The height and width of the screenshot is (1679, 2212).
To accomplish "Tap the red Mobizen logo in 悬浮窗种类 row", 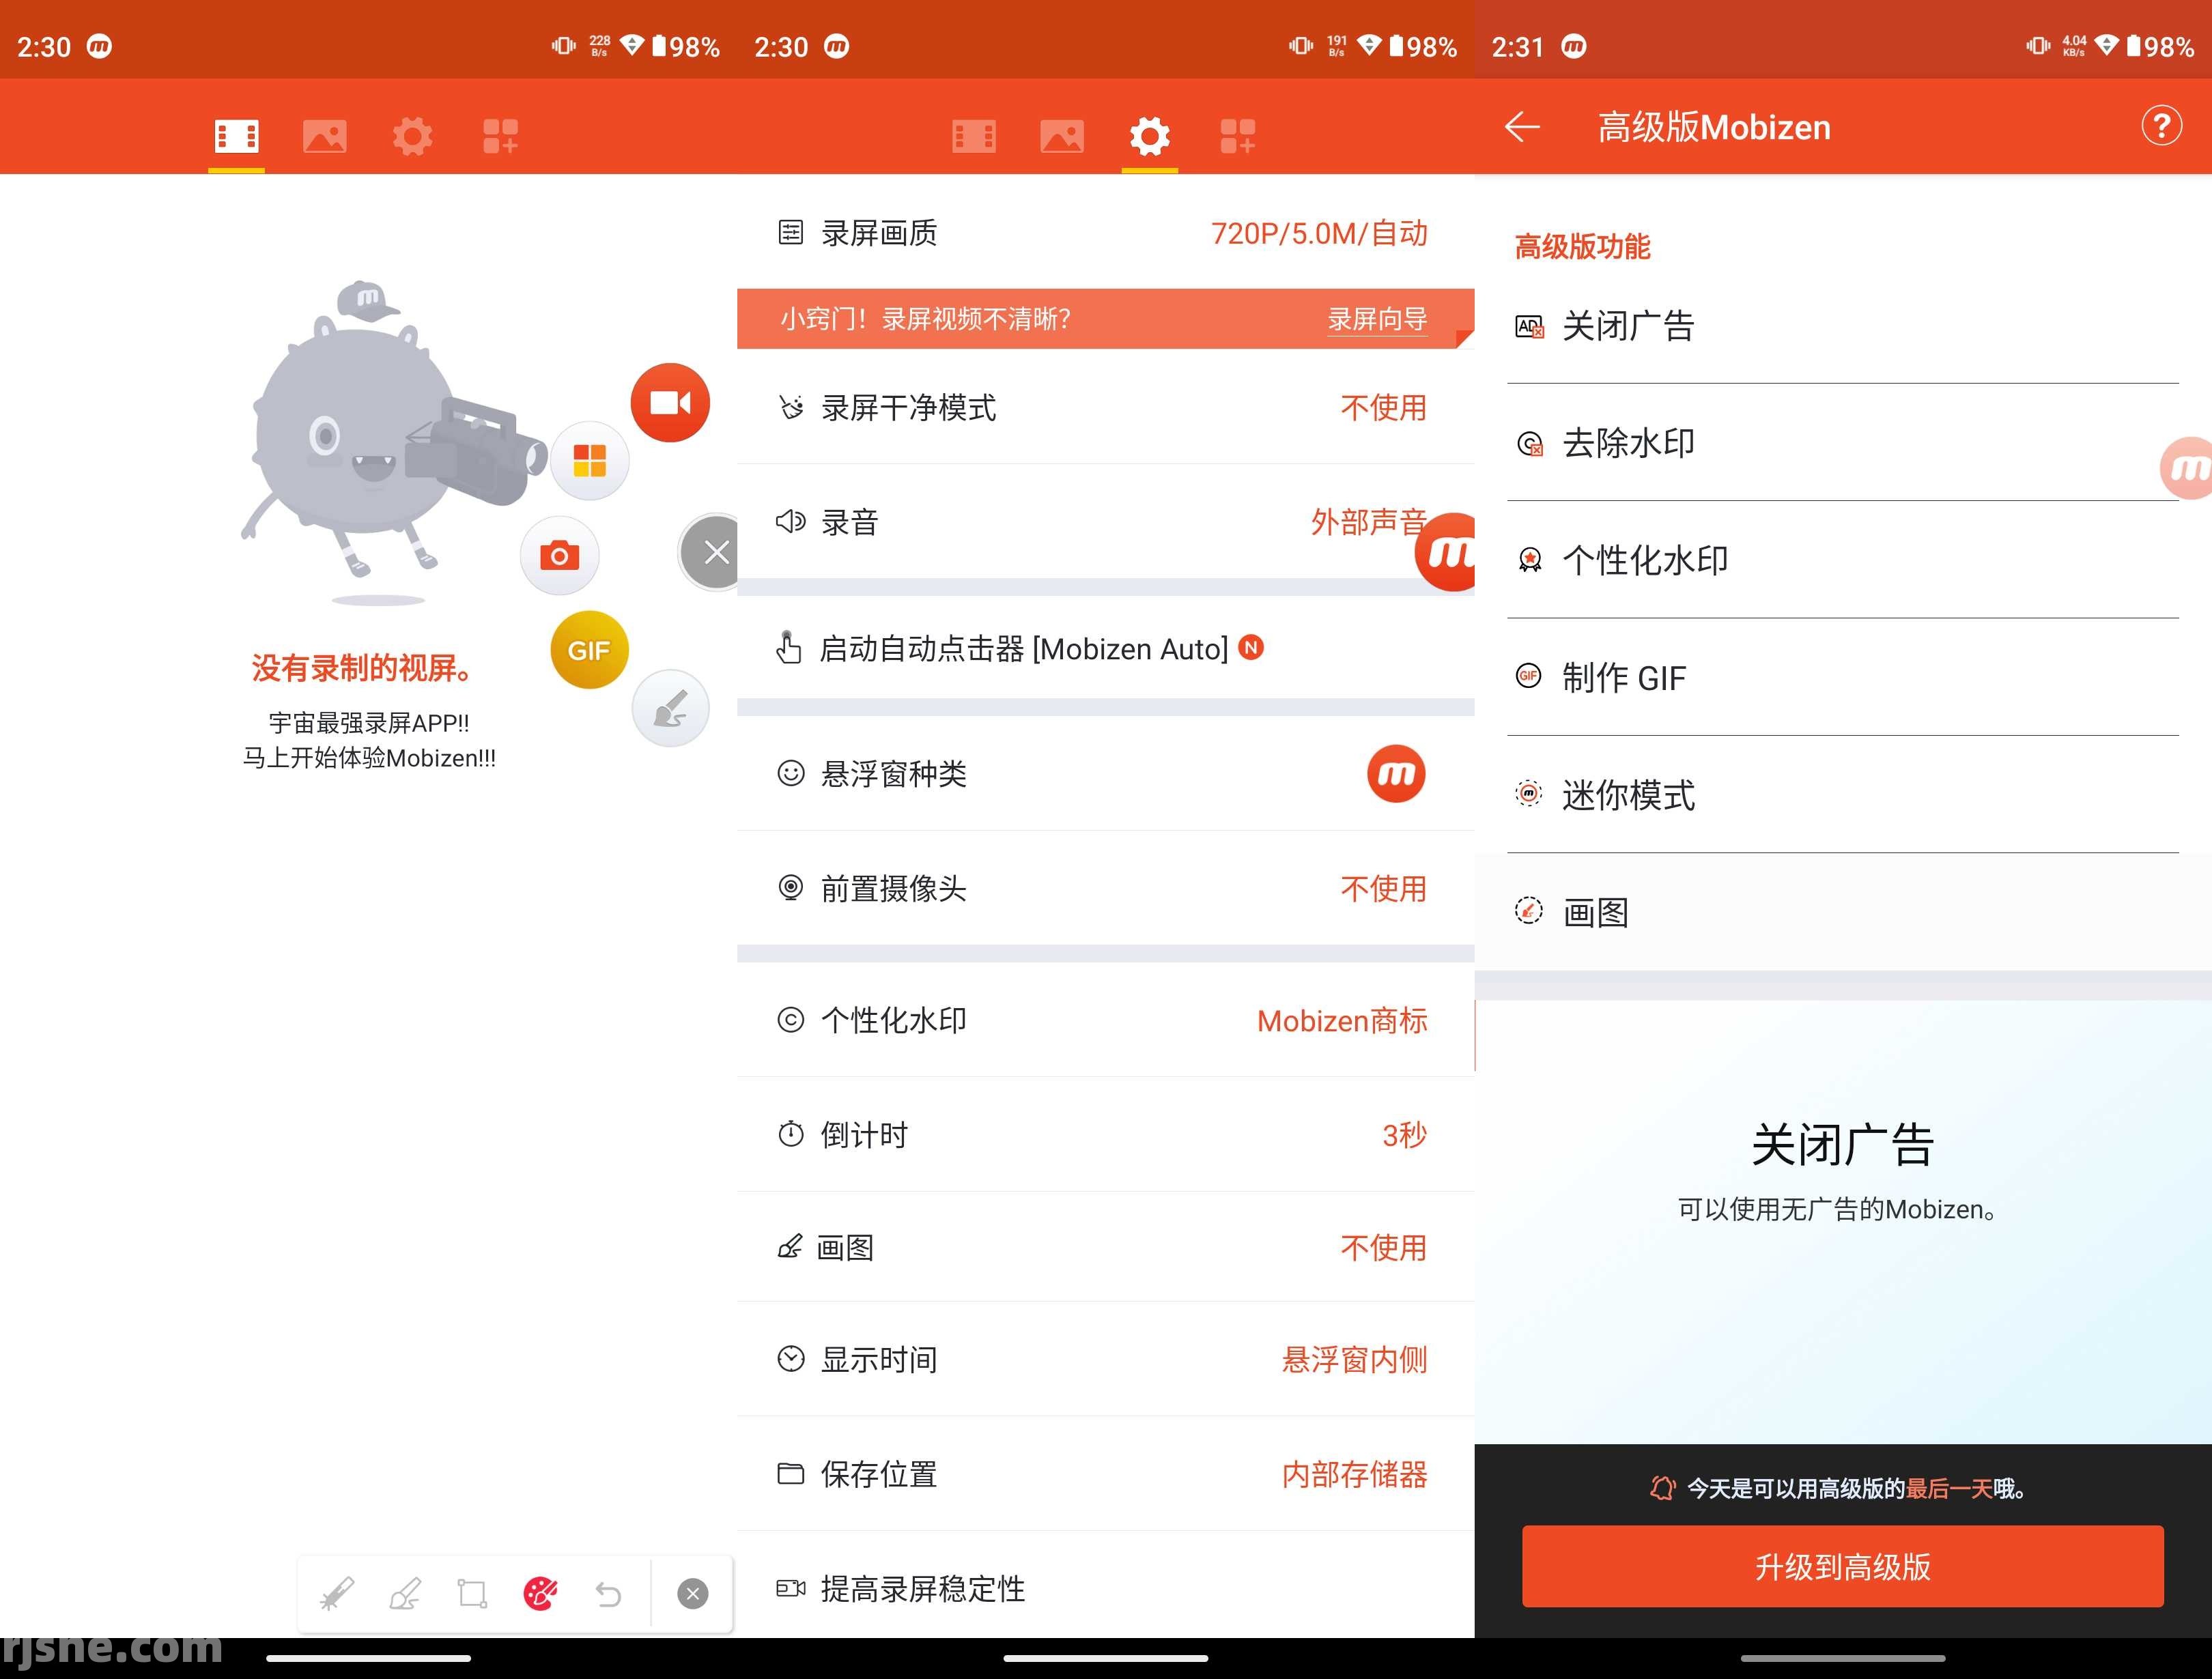I will coord(1396,773).
